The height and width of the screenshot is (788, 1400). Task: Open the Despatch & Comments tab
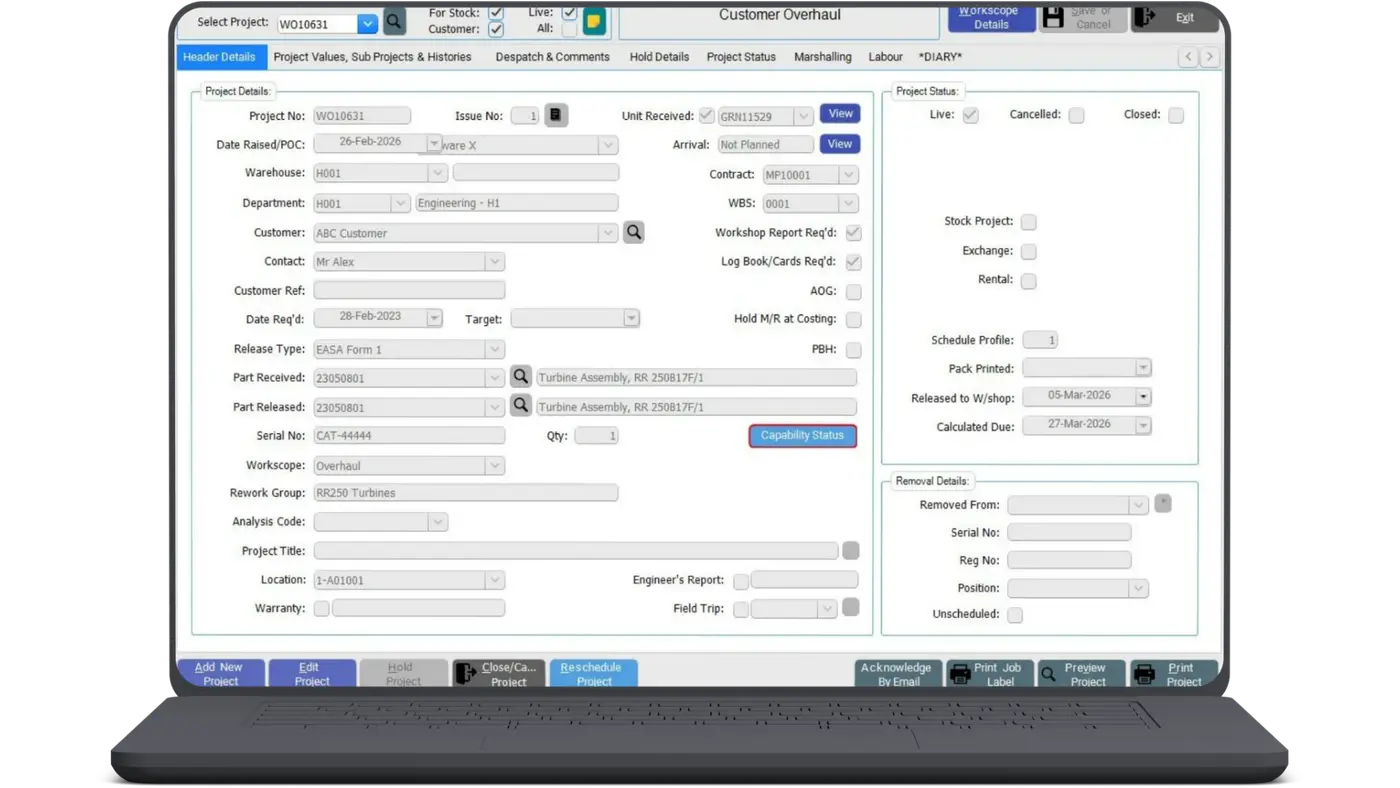click(x=552, y=57)
